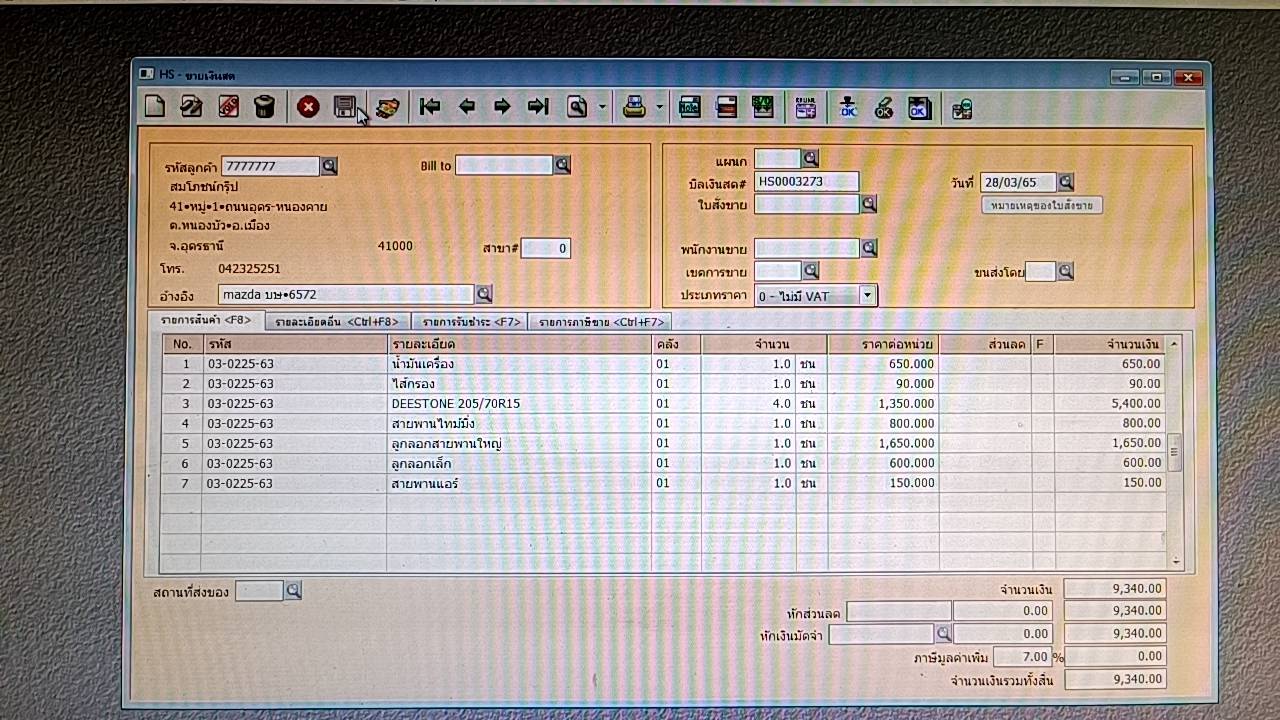This screenshot has width=1280, height=720.
Task: Switch to รายการภาษีขาย <Ctrl+F7> tab
Action: 601,322
